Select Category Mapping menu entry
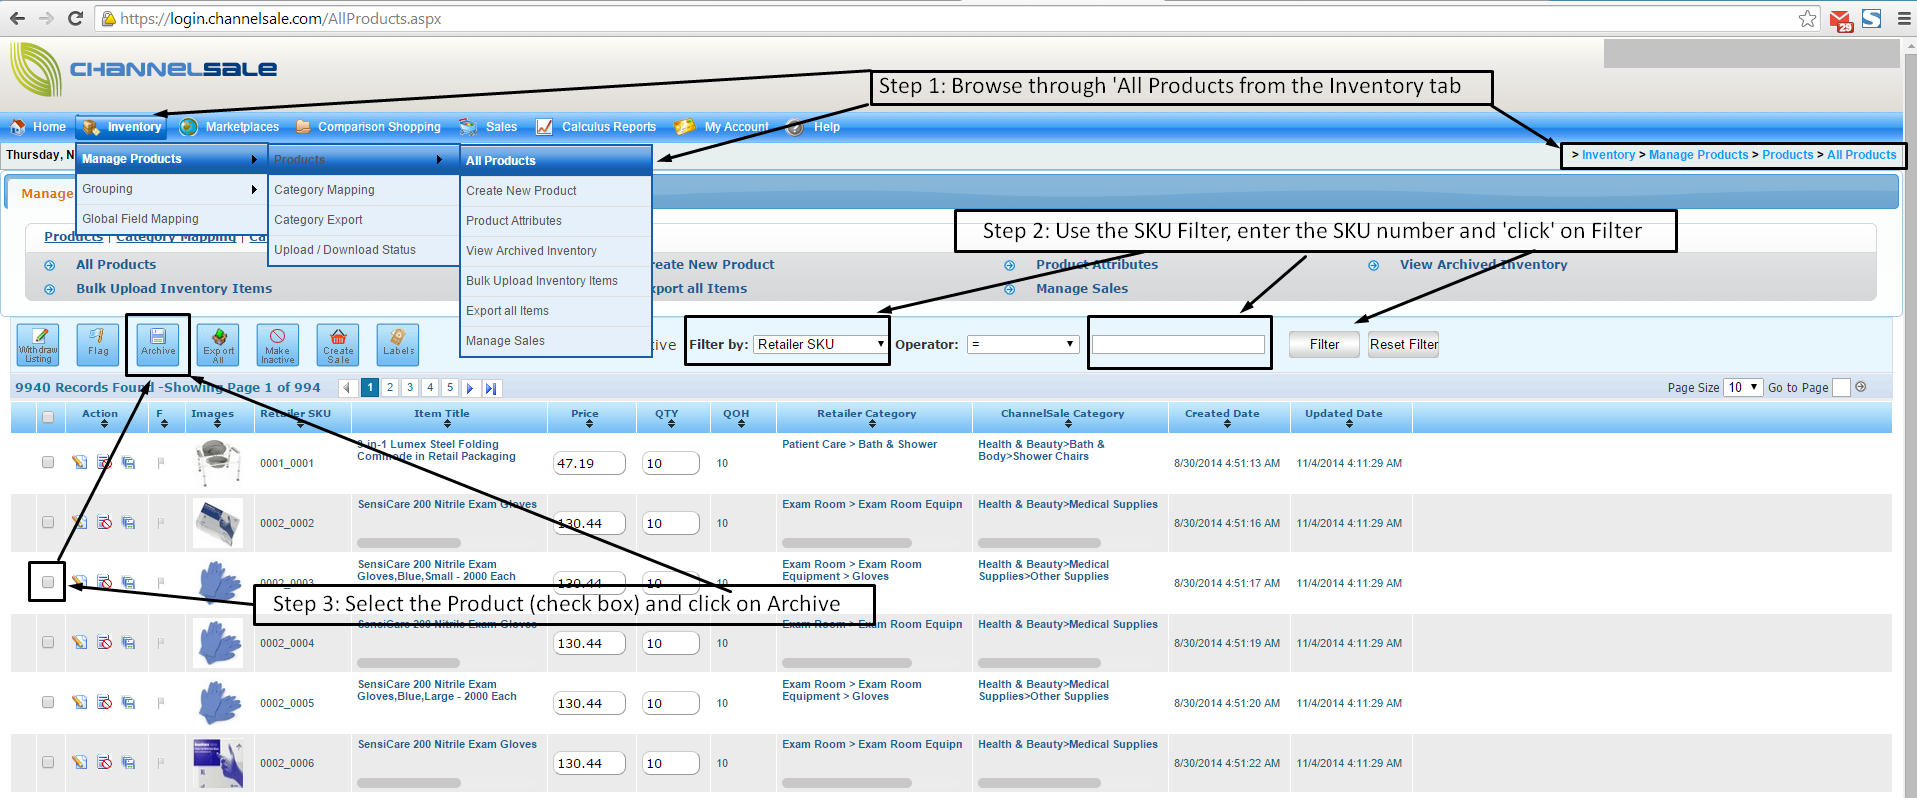The height and width of the screenshot is (798, 1917). (x=324, y=190)
